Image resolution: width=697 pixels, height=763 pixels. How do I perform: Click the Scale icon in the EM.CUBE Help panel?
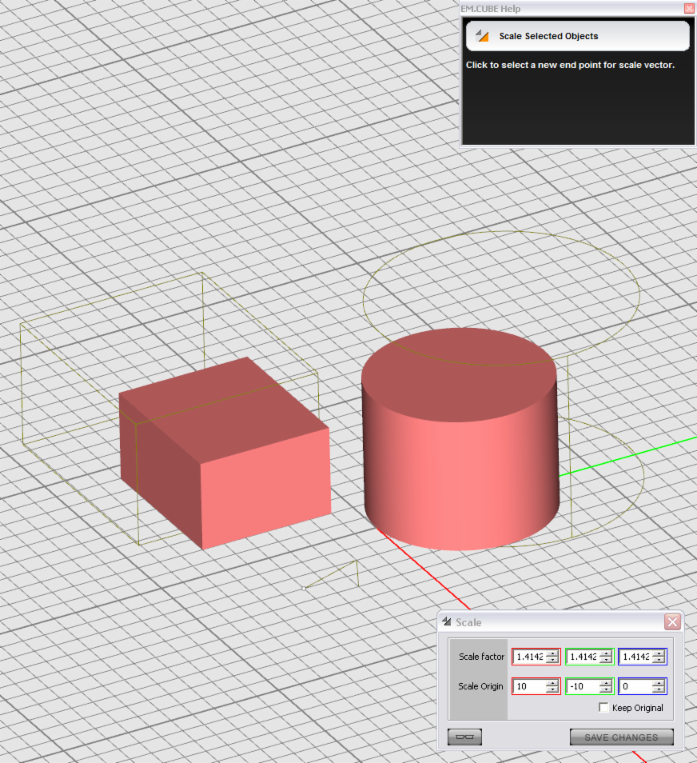(x=482, y=36)
